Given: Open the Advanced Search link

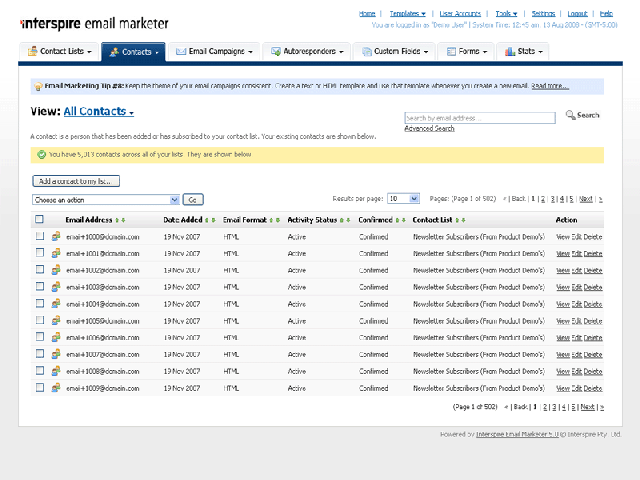Looking at the screenshot, I should pos(429,129).
